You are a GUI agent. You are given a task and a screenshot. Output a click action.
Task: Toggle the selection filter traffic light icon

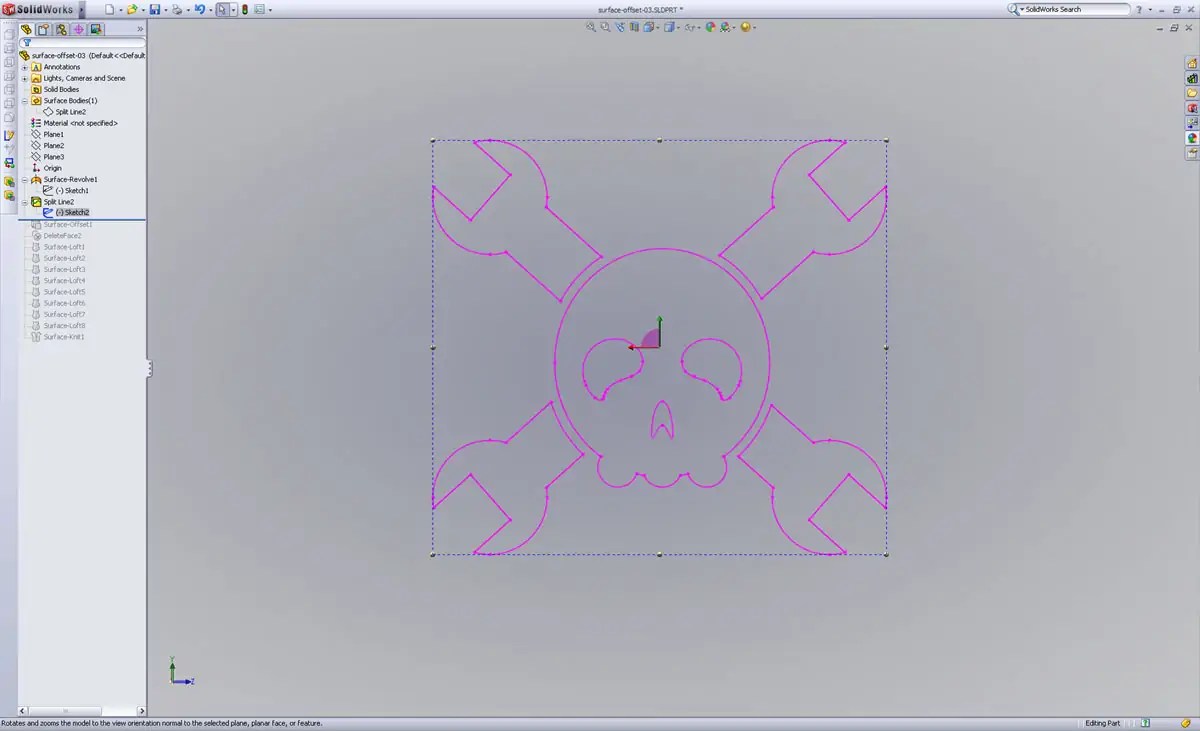point(245,9)
